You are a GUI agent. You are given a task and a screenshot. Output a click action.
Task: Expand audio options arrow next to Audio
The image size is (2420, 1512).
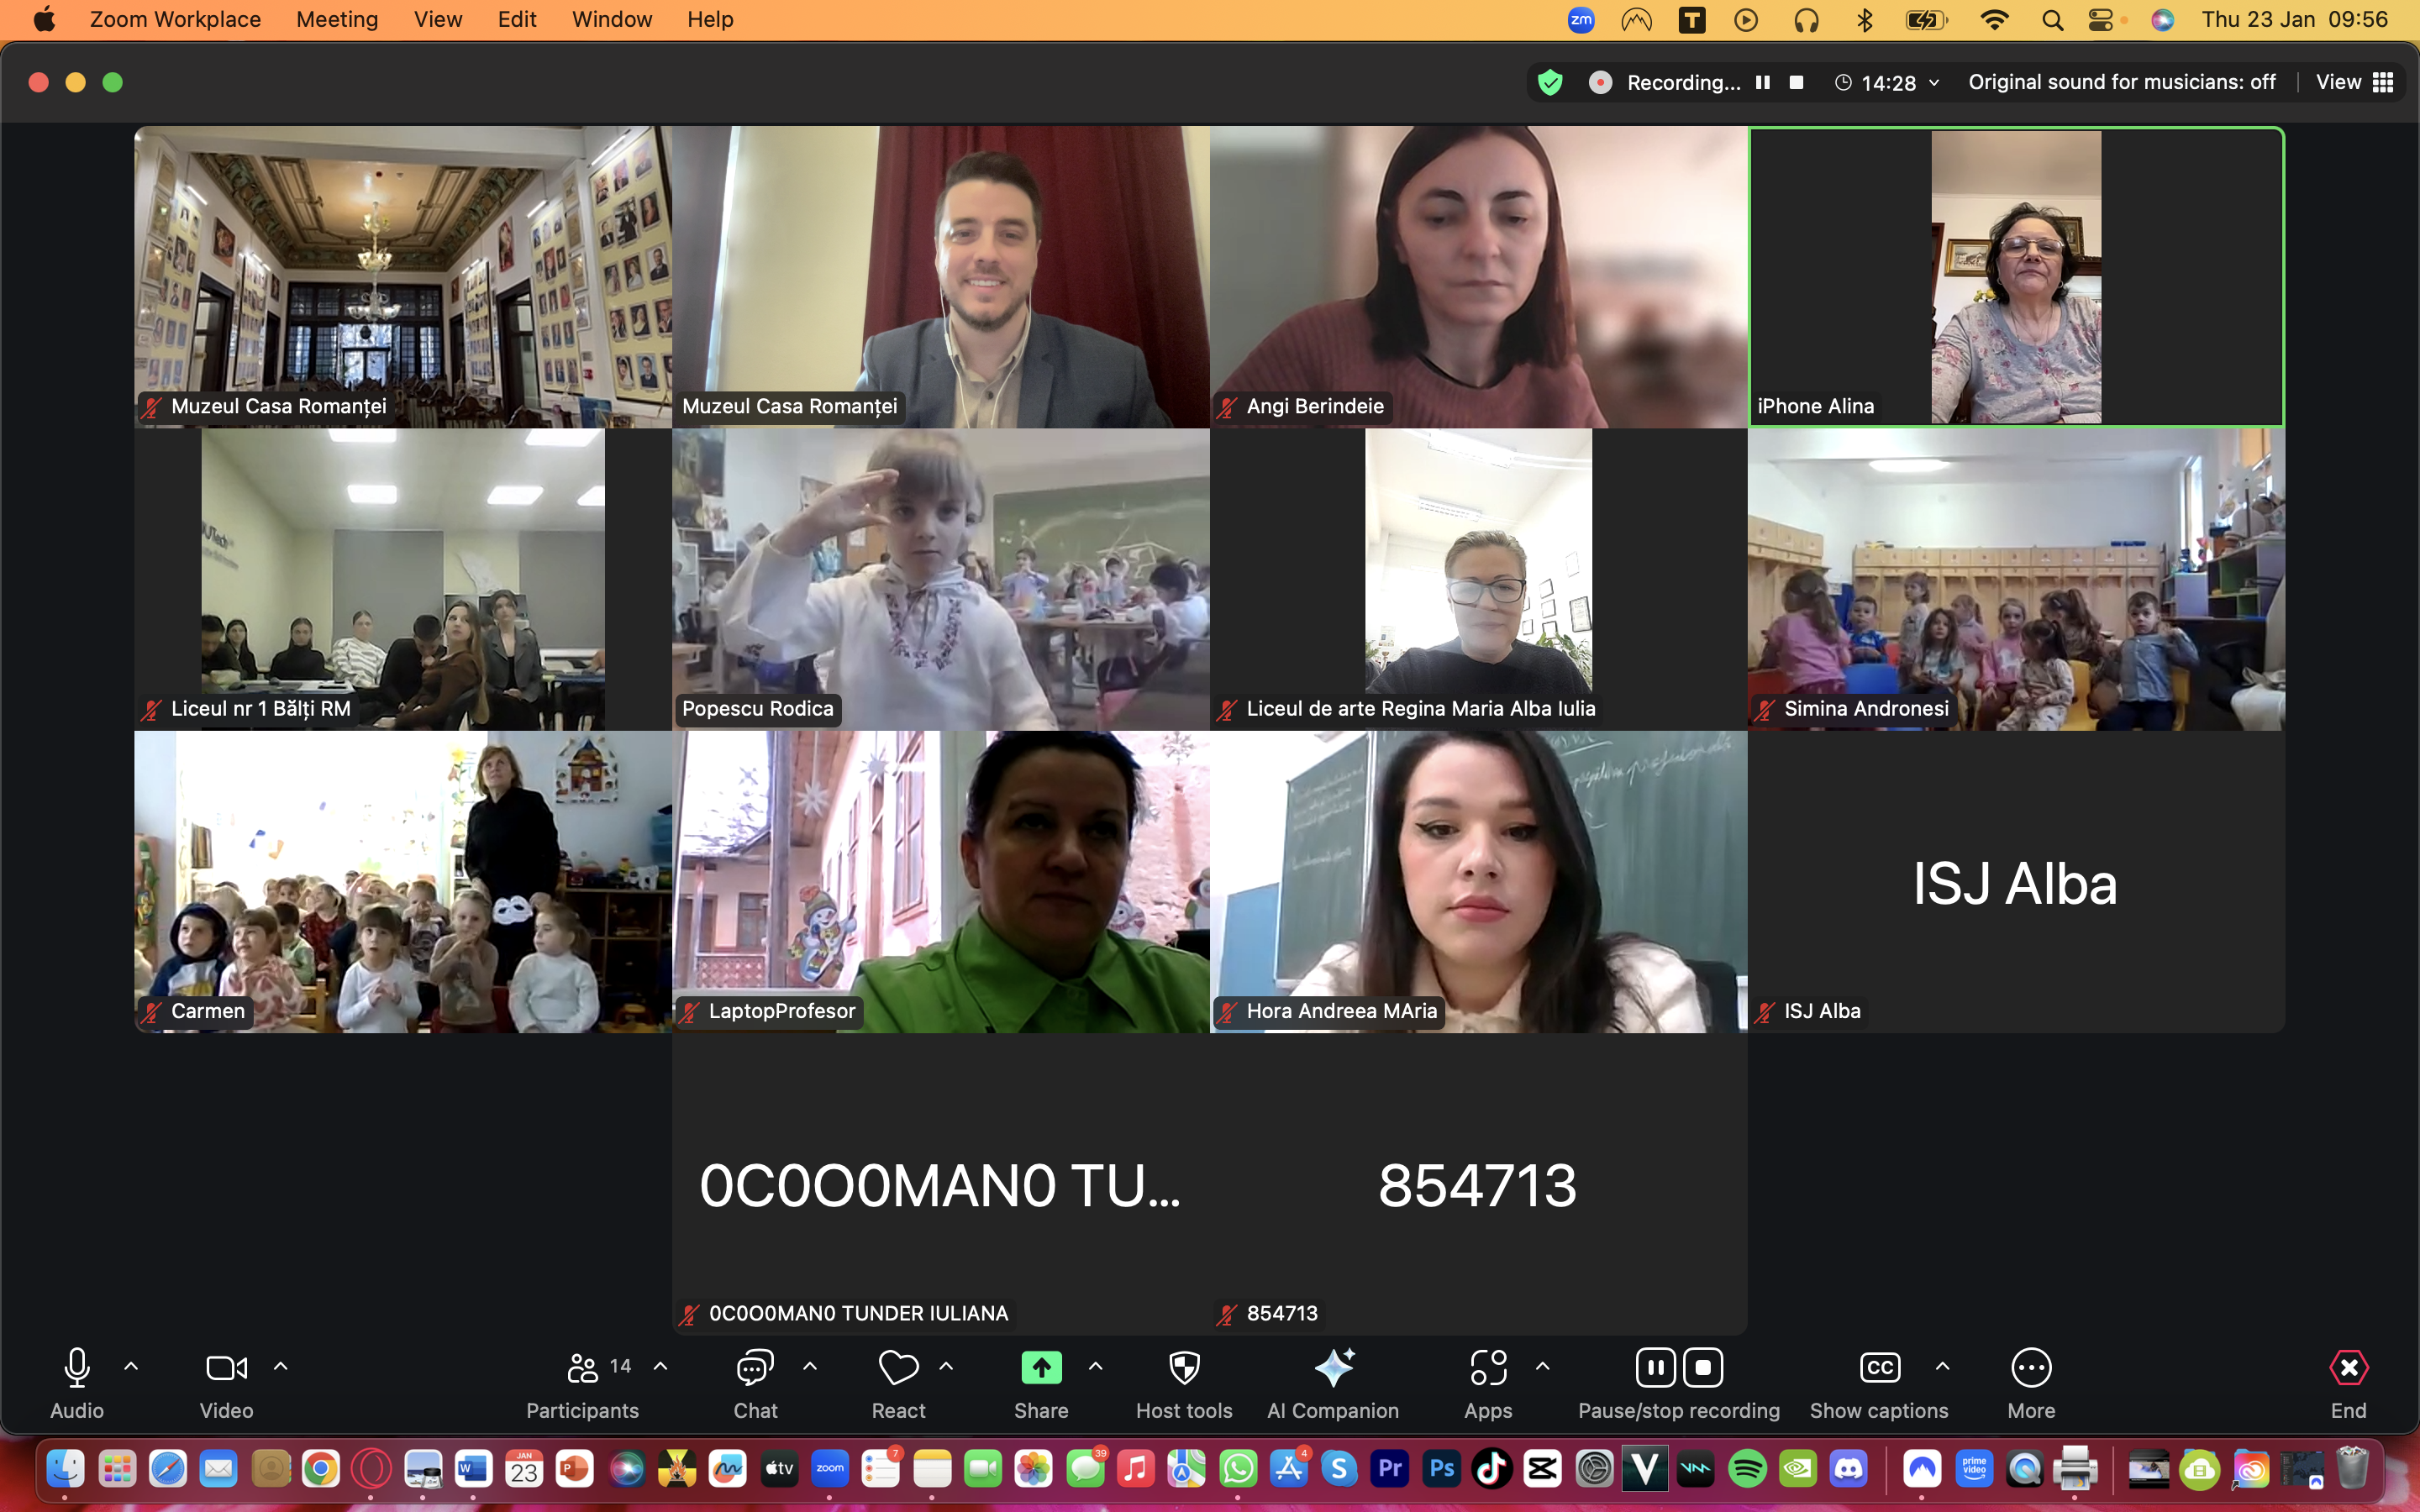[131, 1366]
